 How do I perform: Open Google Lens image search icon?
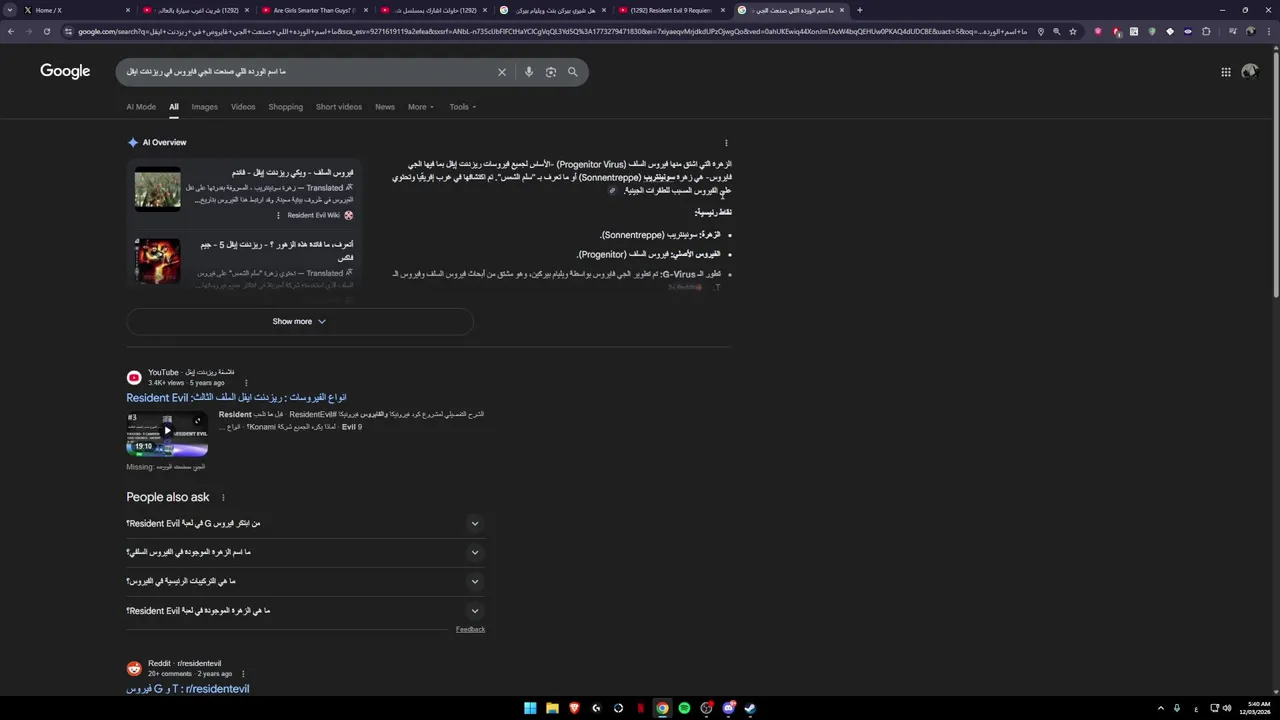click(551, 72)
